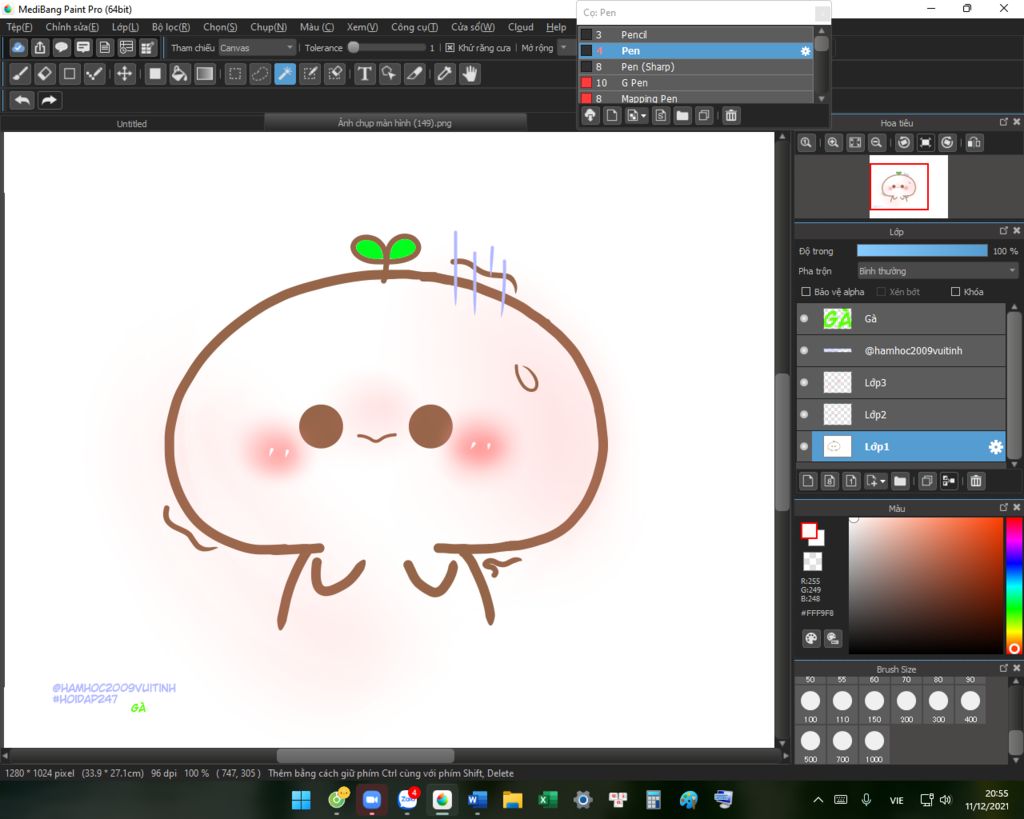This screenshot has height=819, width=1024.
Task: Open the Lớp1 layer settings gear
Action: pos(995,447)
